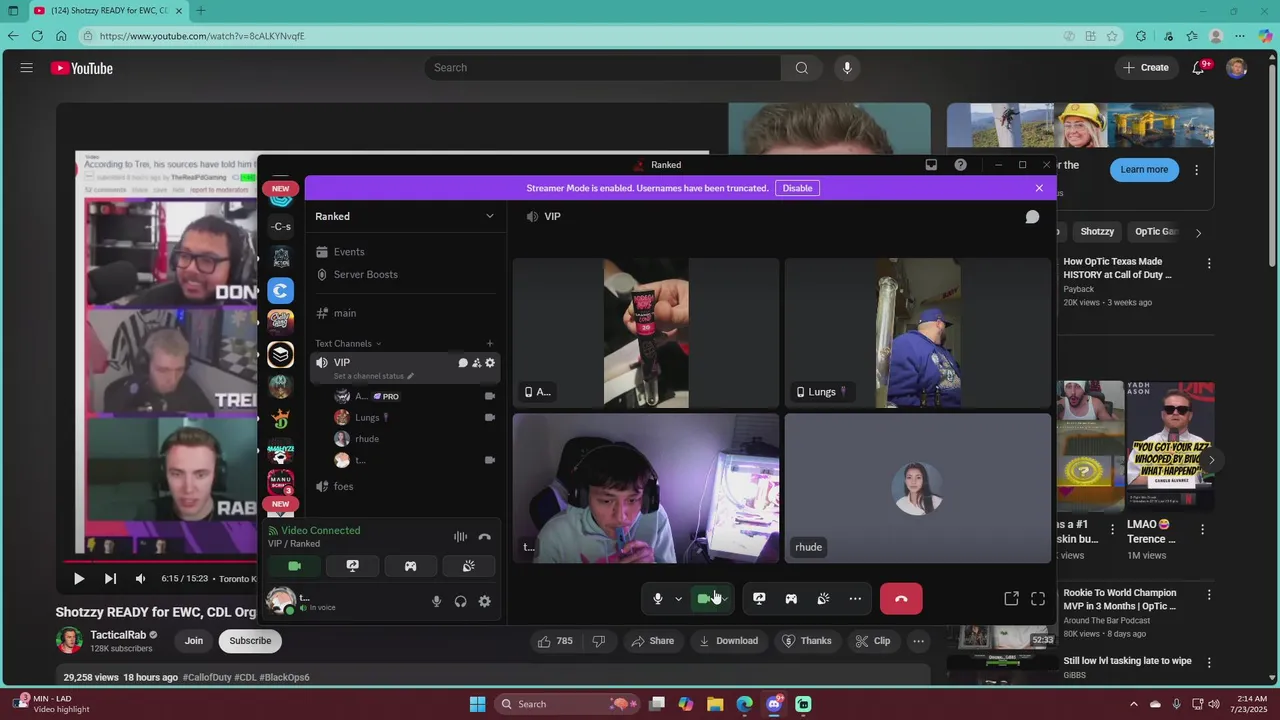Viewport: 1280px width, 720px height.
Task: Show the next recommendation filter chips
Action: (x=1198, y=232)
